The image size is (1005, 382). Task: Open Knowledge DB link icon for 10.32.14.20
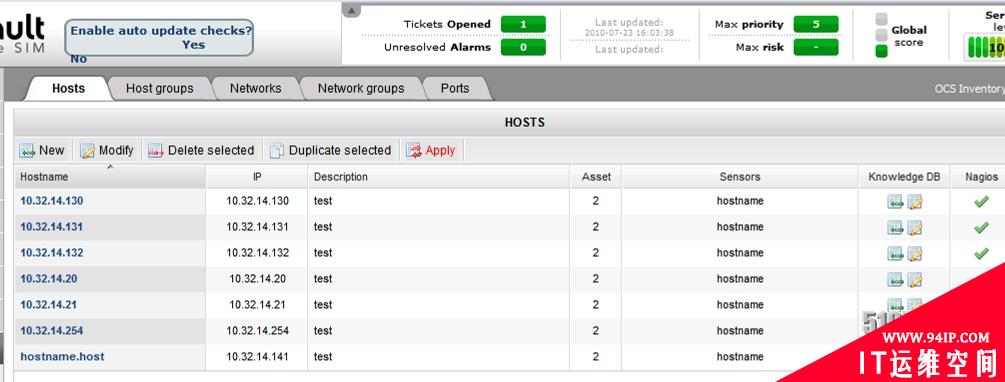[895, 279]
